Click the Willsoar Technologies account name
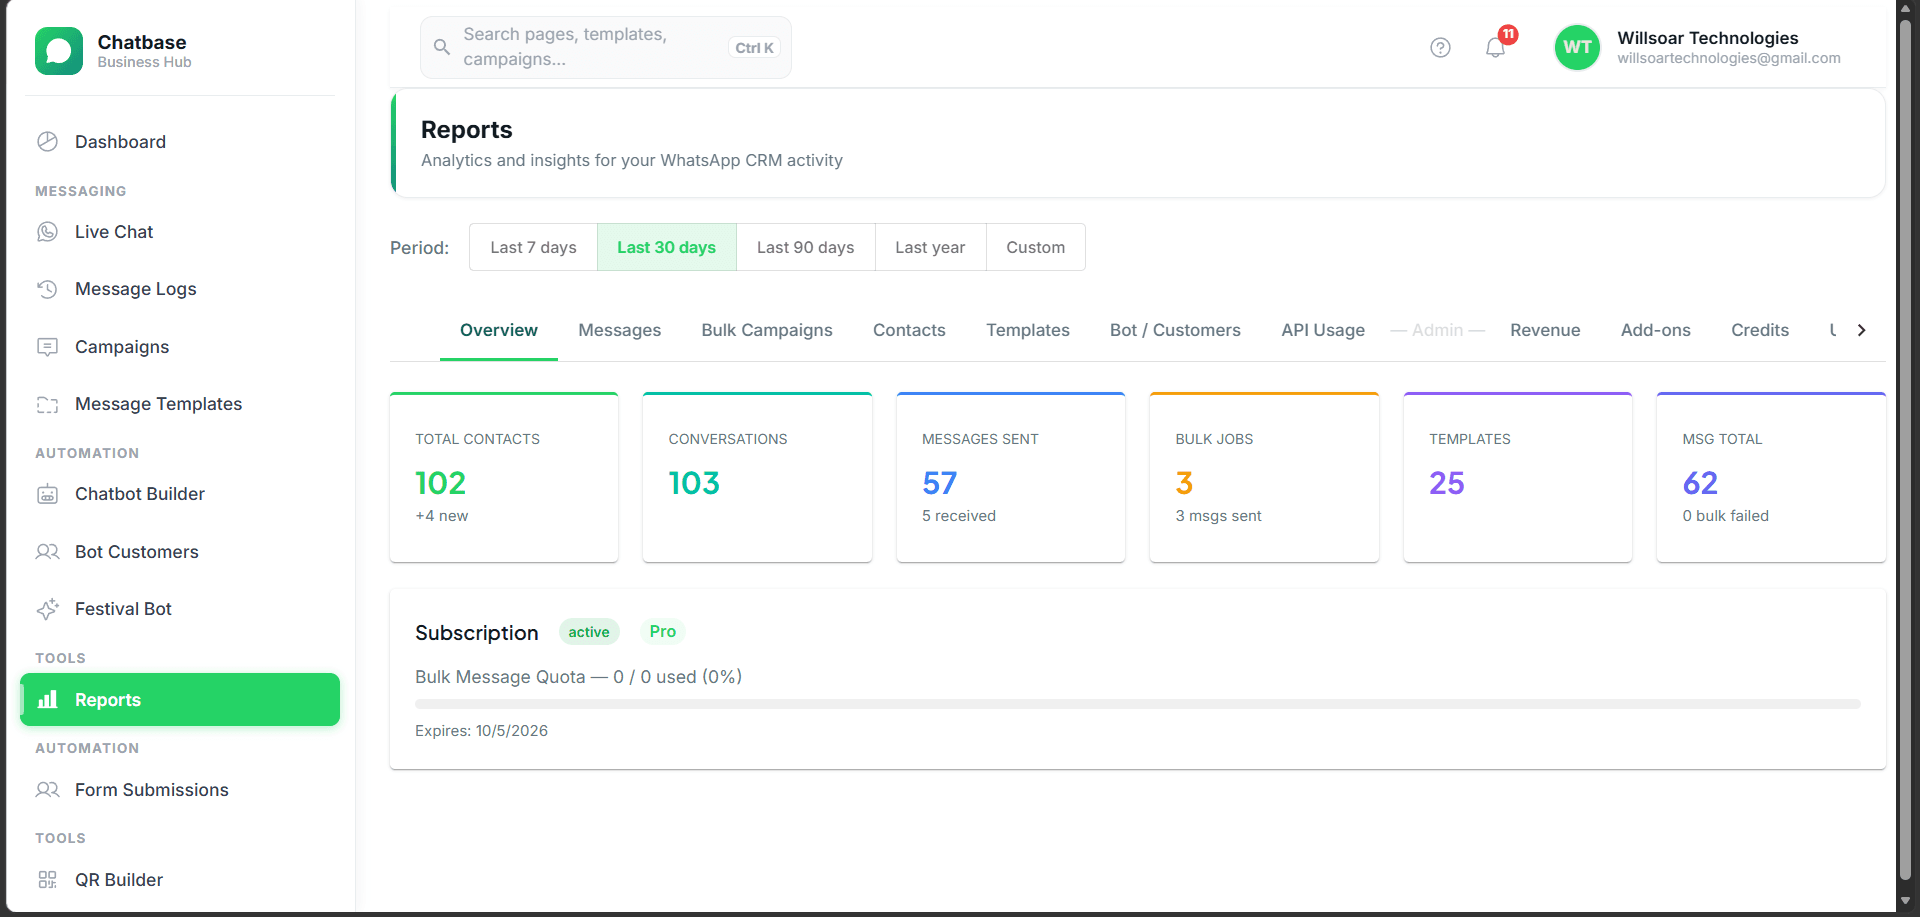This screenshot has height=917, width=1920. [x=1708, y=38]
